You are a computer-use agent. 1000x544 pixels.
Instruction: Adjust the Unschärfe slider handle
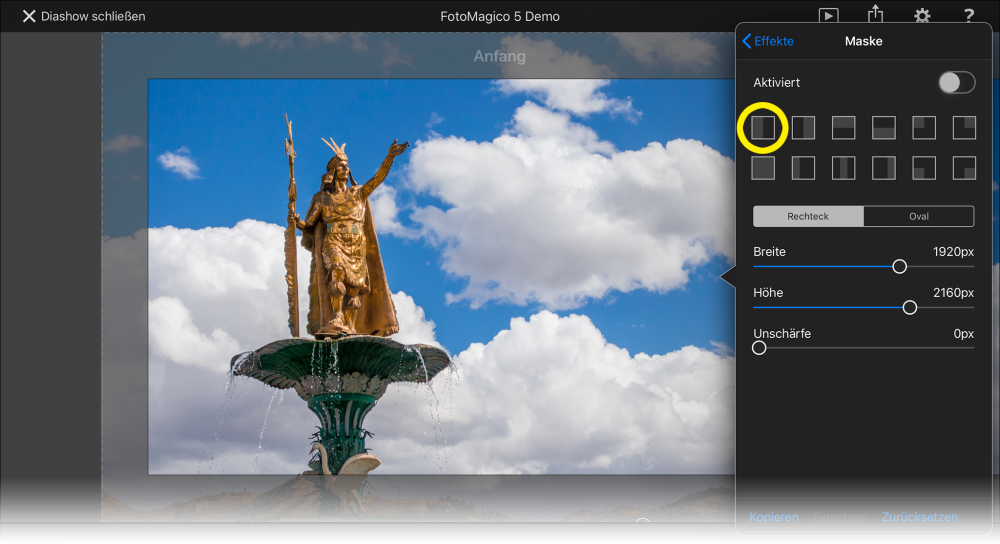759,348
